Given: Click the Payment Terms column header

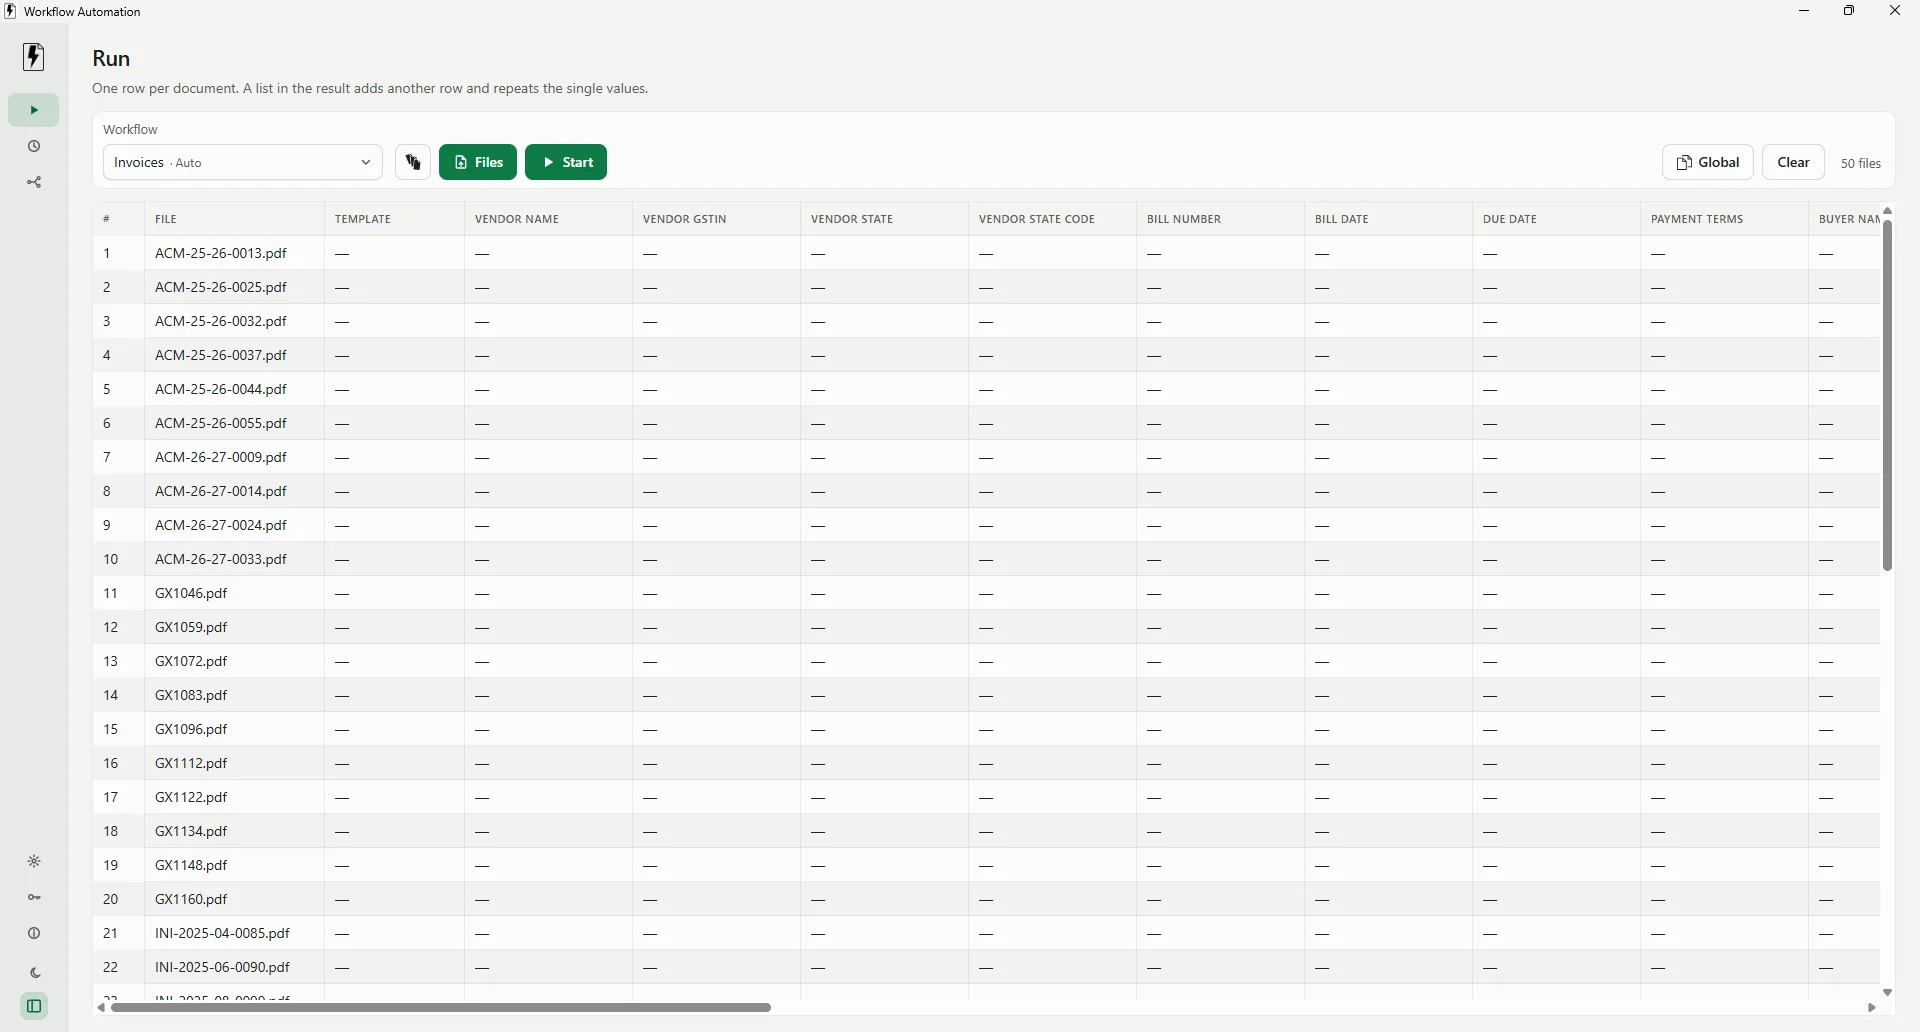Looking at the screenshot, I should (1724, 219).
